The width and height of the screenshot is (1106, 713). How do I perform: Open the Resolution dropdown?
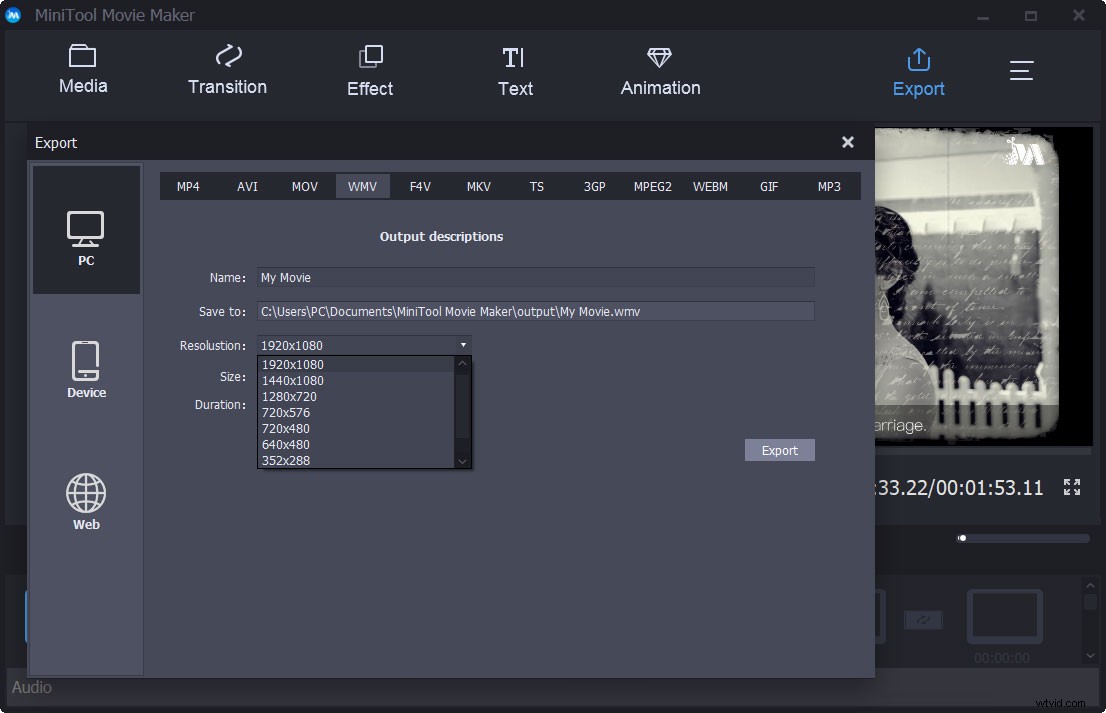tap(462, 344)
